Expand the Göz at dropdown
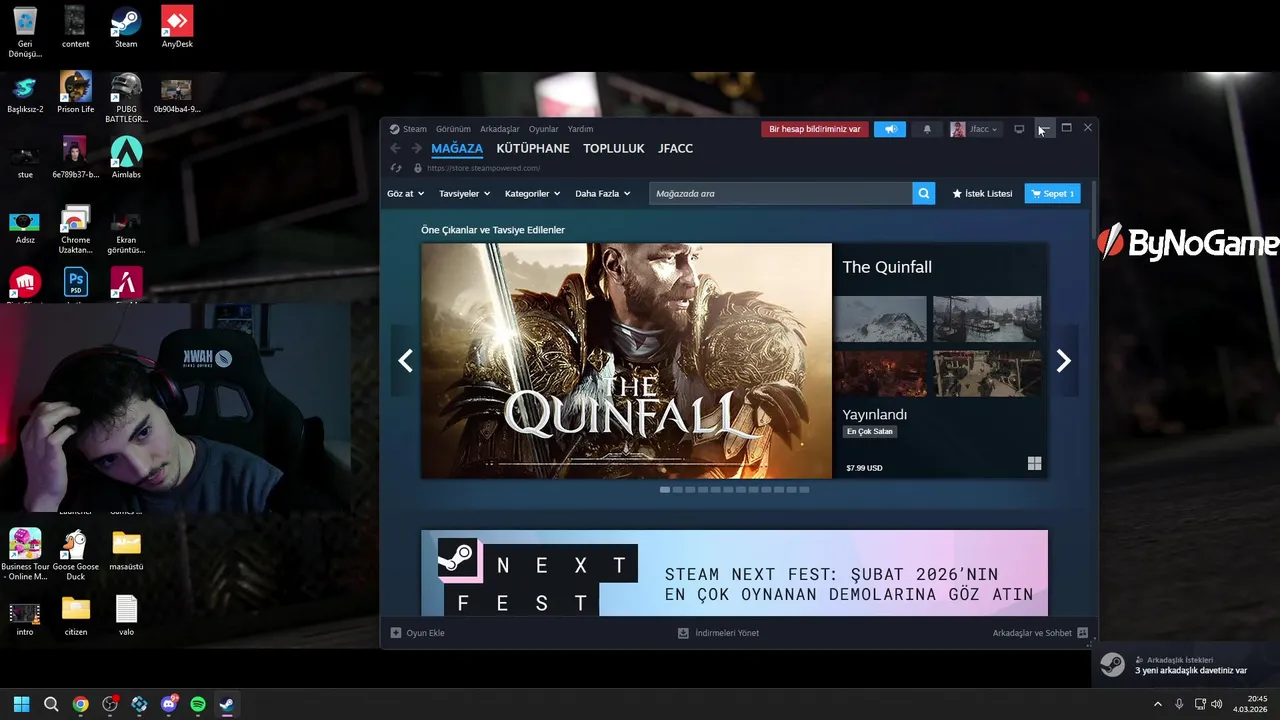The height and width of the screenshot is (720, 1280). click(x=405, y=194)
